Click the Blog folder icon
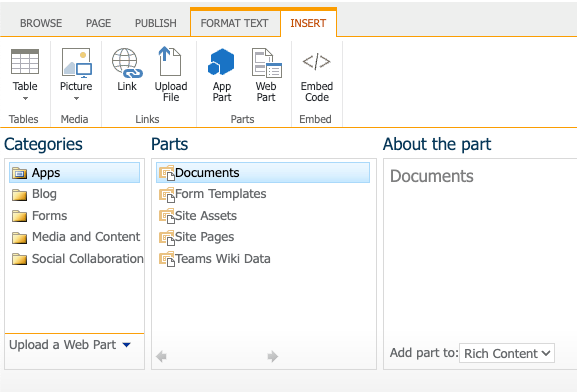The image size is (577, 392). click(20, 195)
